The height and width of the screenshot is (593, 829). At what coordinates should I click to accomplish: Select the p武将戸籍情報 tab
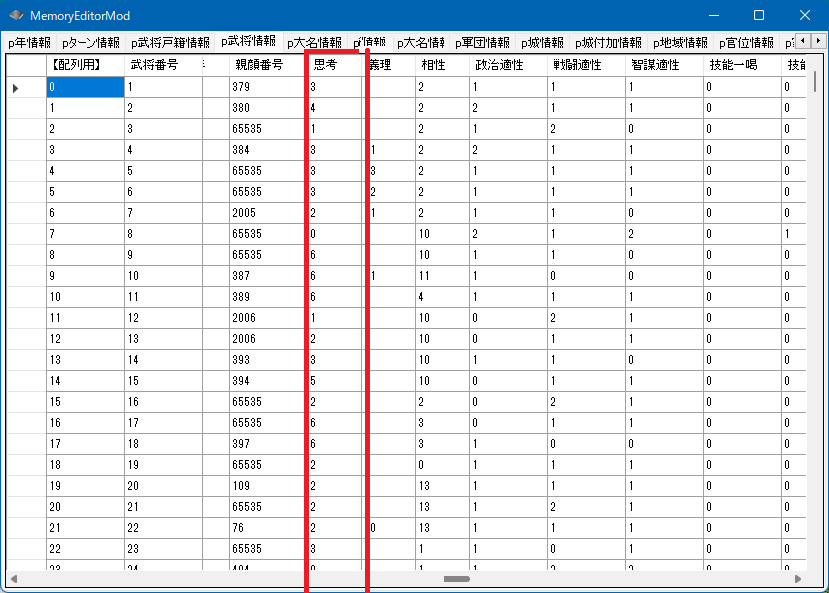tap(170, 43)
